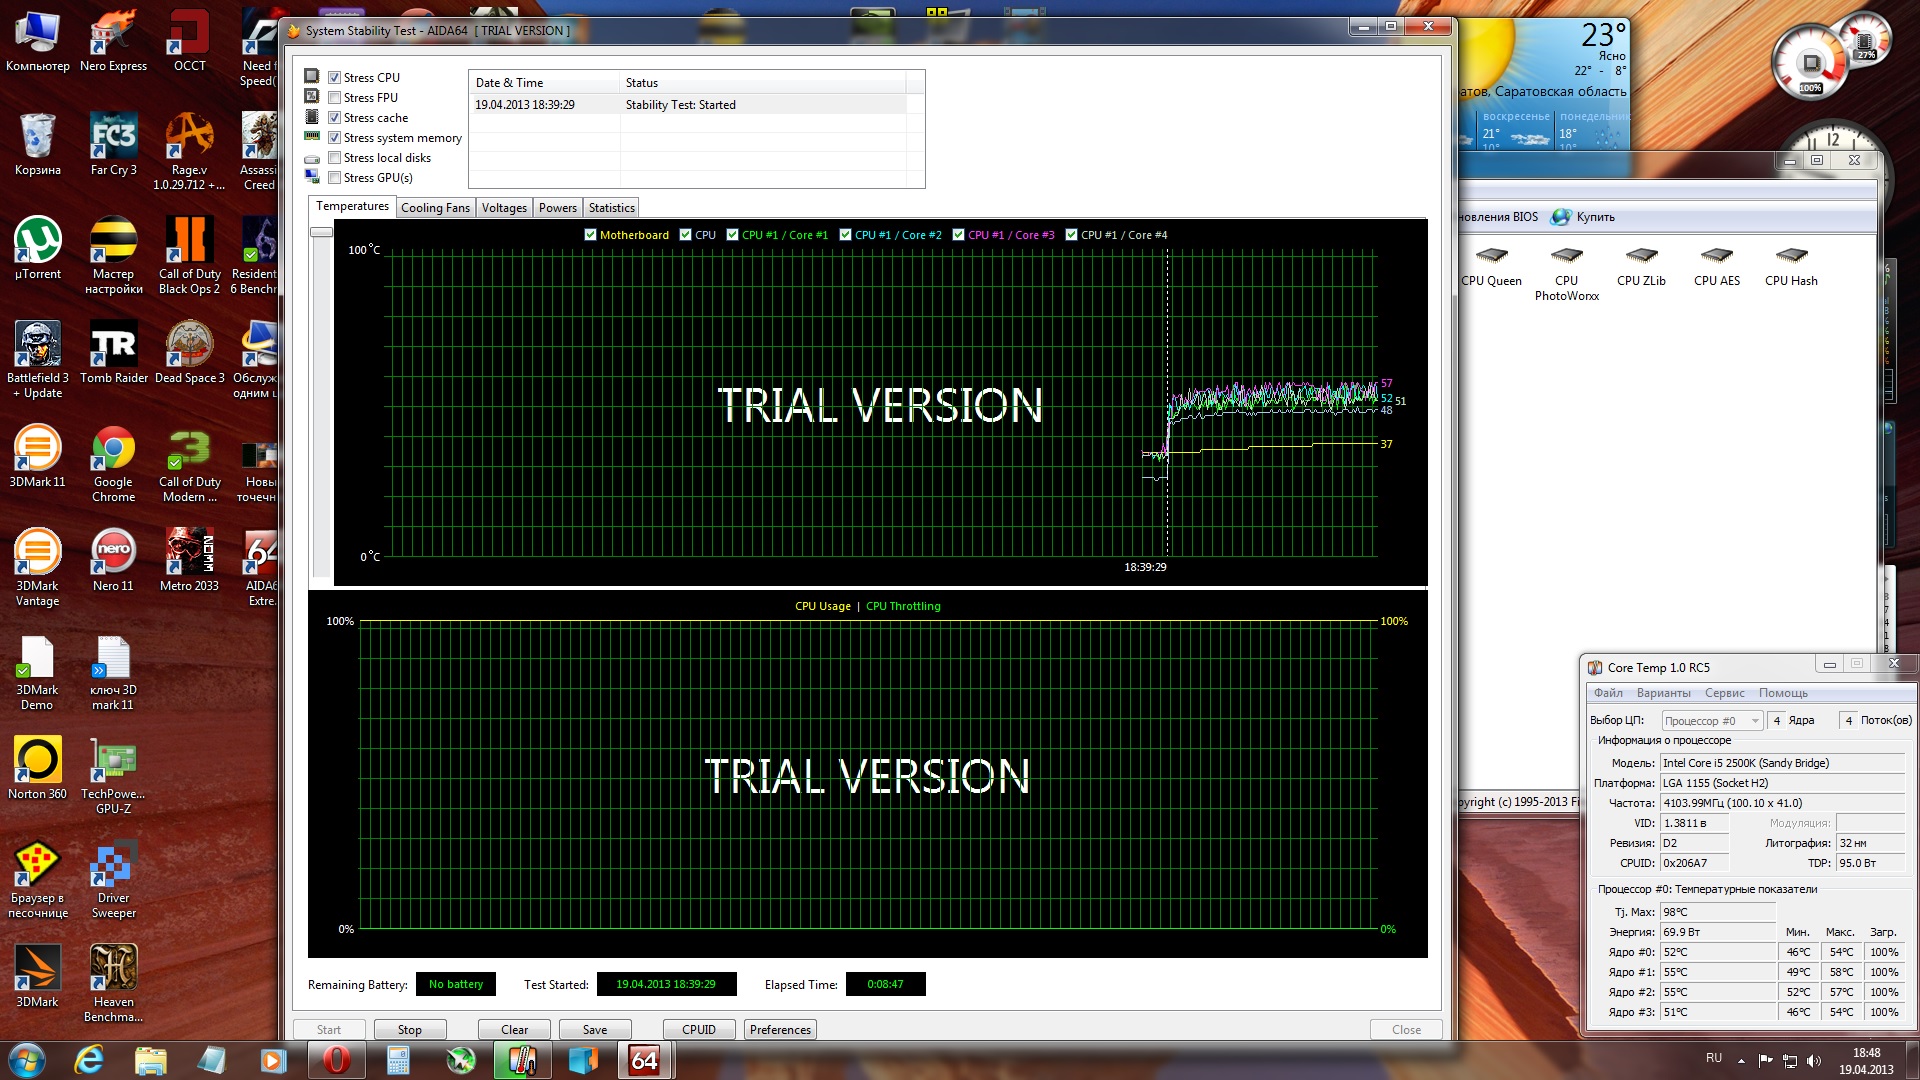Switch to the Statistics tab
Viewport: 1920px width, 1080px height.
[611, 208]
